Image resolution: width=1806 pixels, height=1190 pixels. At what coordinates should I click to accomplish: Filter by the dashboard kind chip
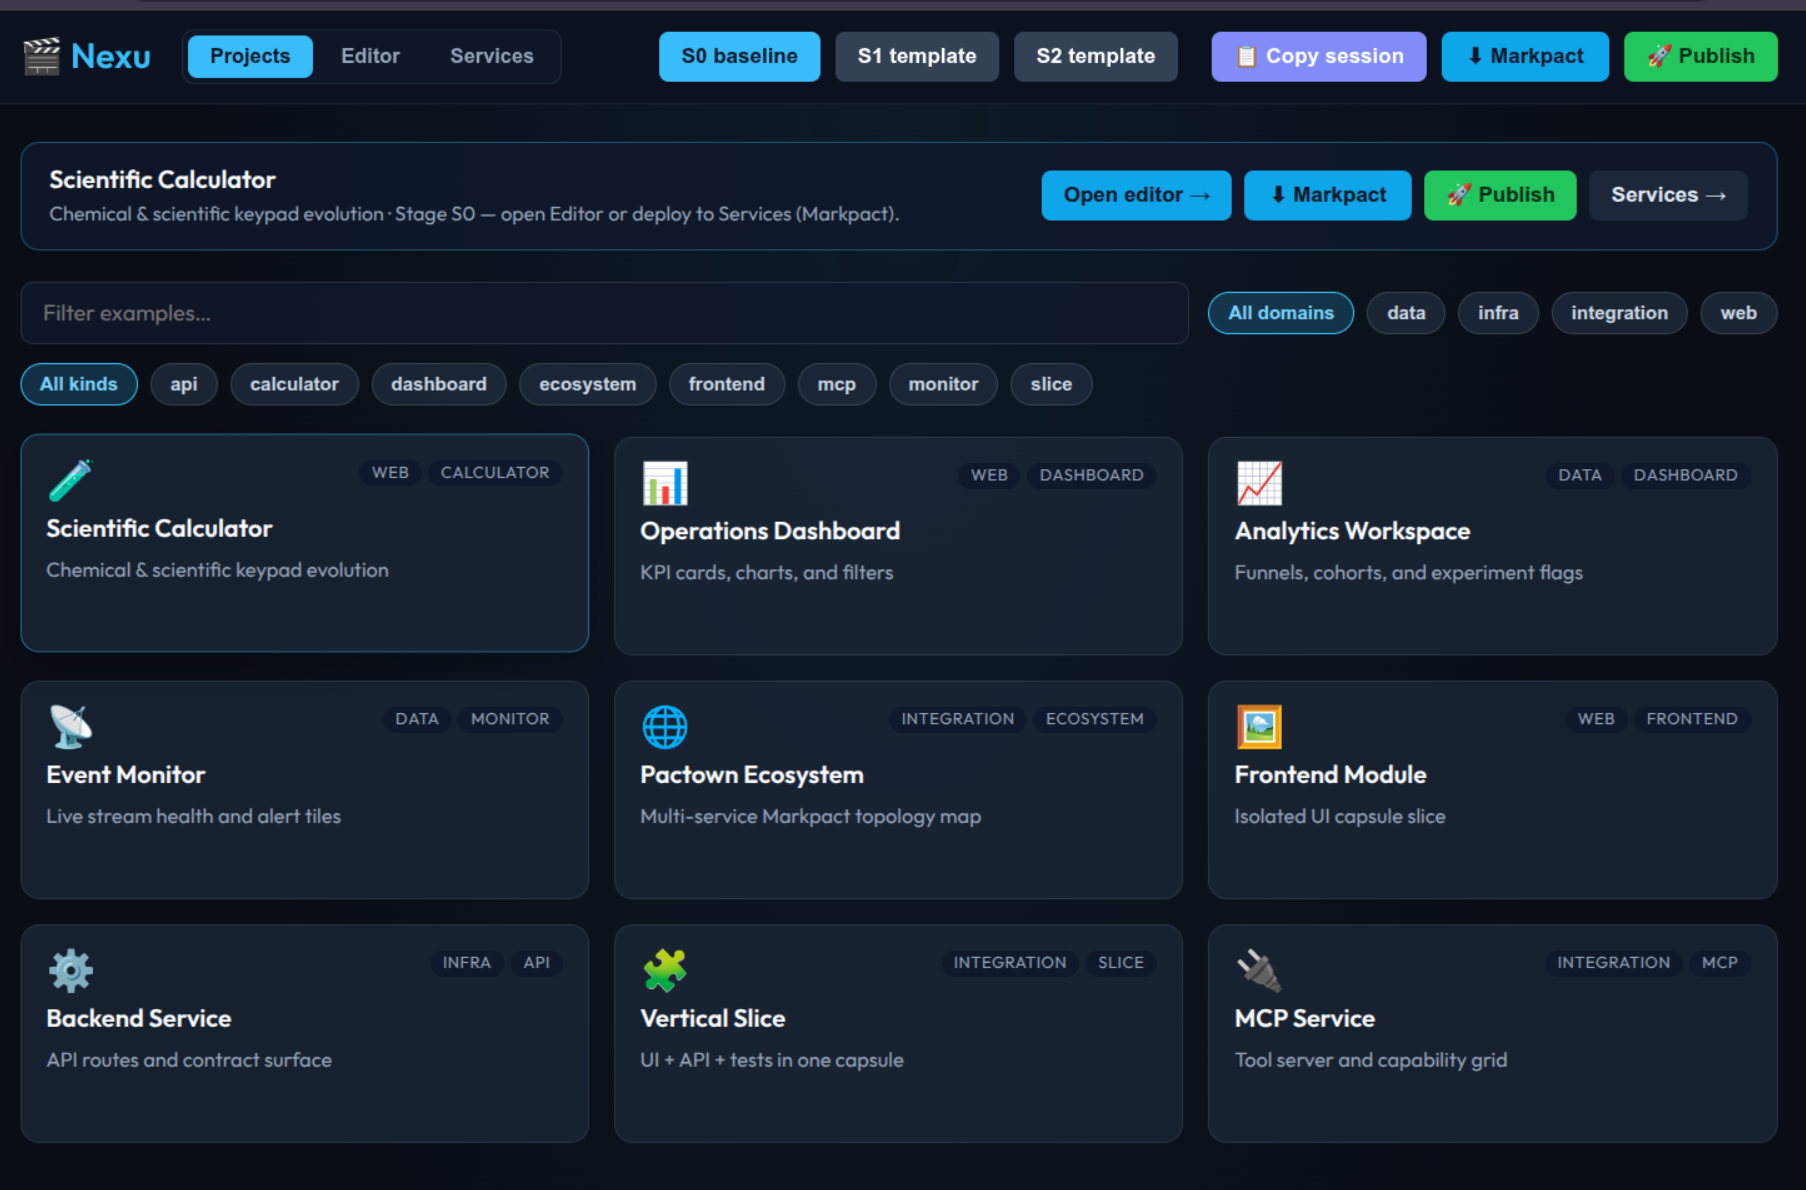(x=439, y=384)
